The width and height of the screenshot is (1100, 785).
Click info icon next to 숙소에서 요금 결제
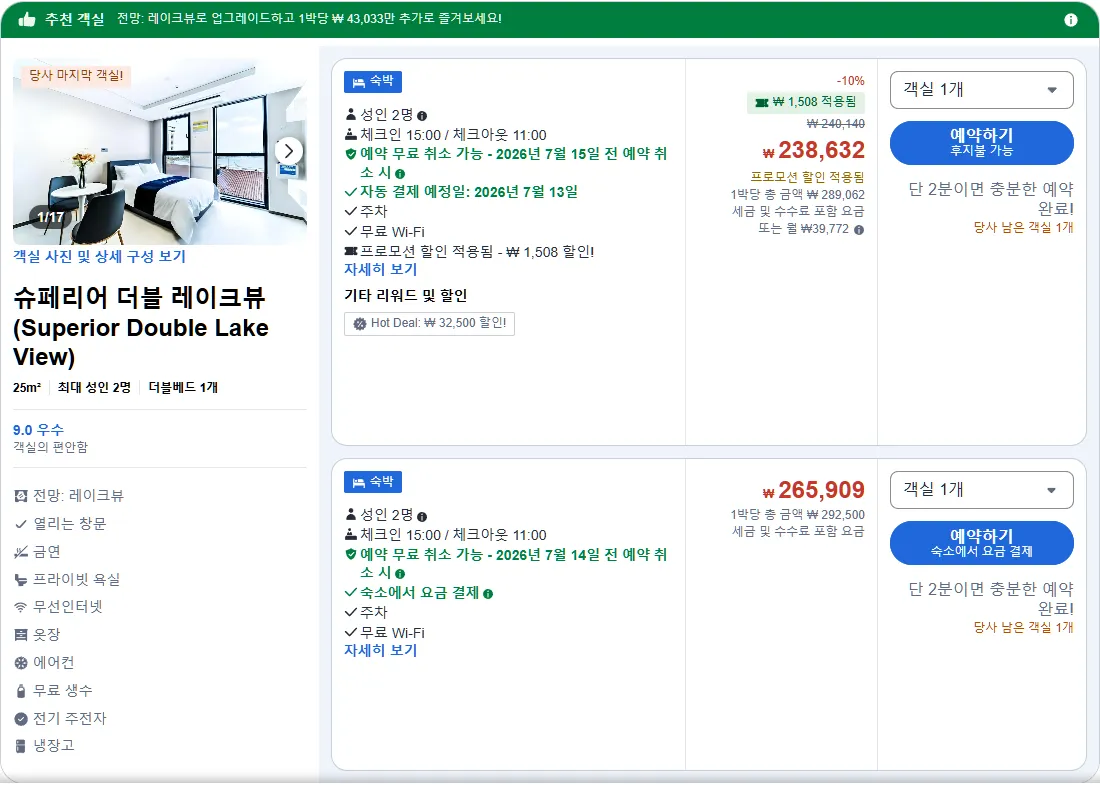click(488, 593)
